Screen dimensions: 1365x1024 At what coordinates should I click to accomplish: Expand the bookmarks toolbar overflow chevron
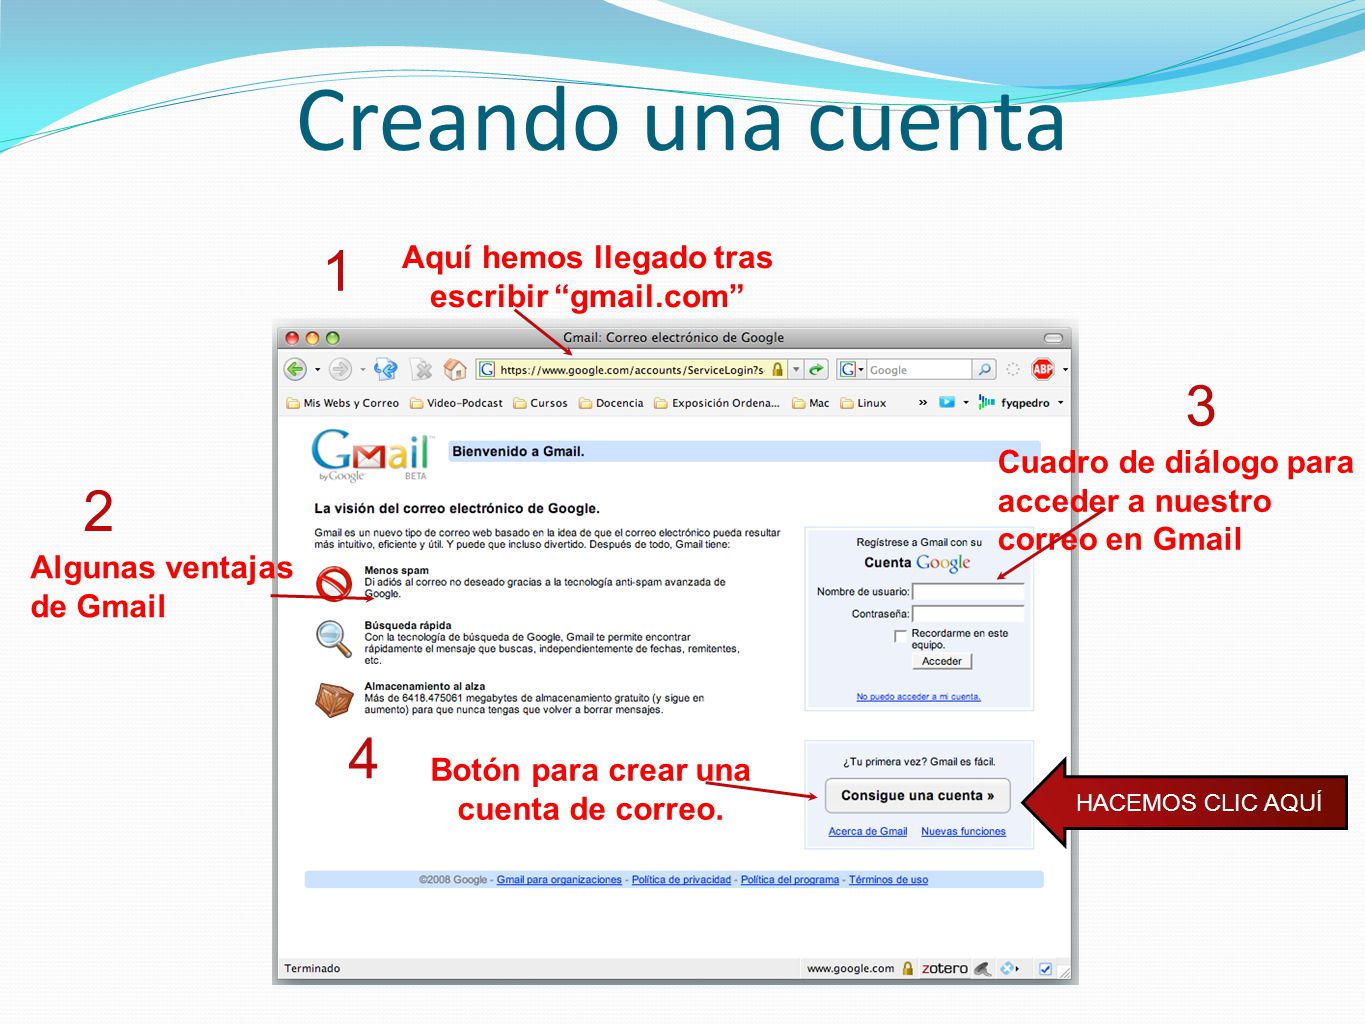922,403
